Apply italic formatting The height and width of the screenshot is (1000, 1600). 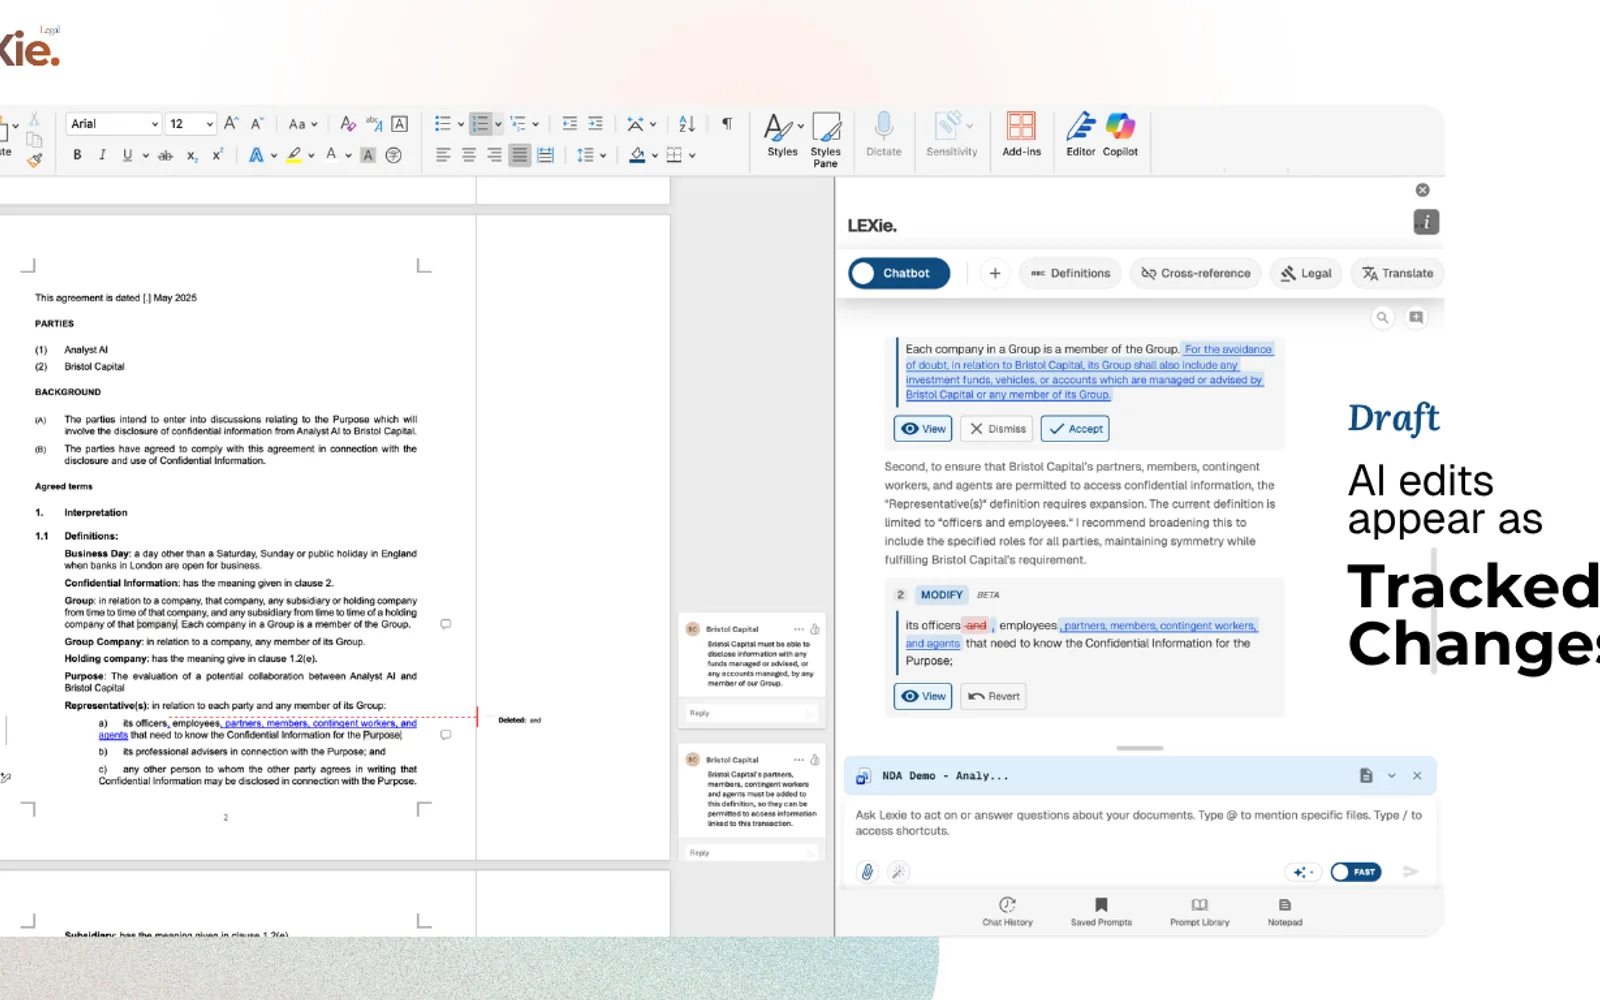(102, 155)
